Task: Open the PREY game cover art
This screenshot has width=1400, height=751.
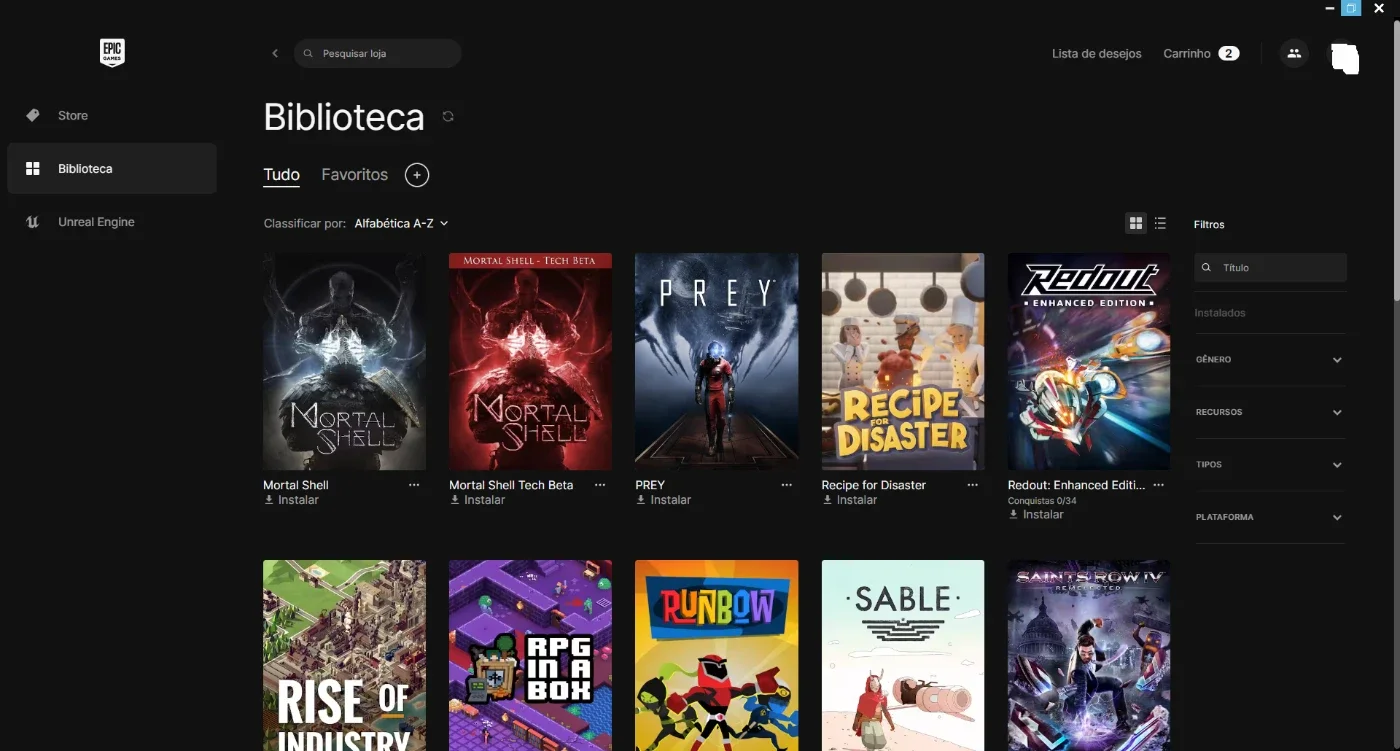Action: pos(717,361)
